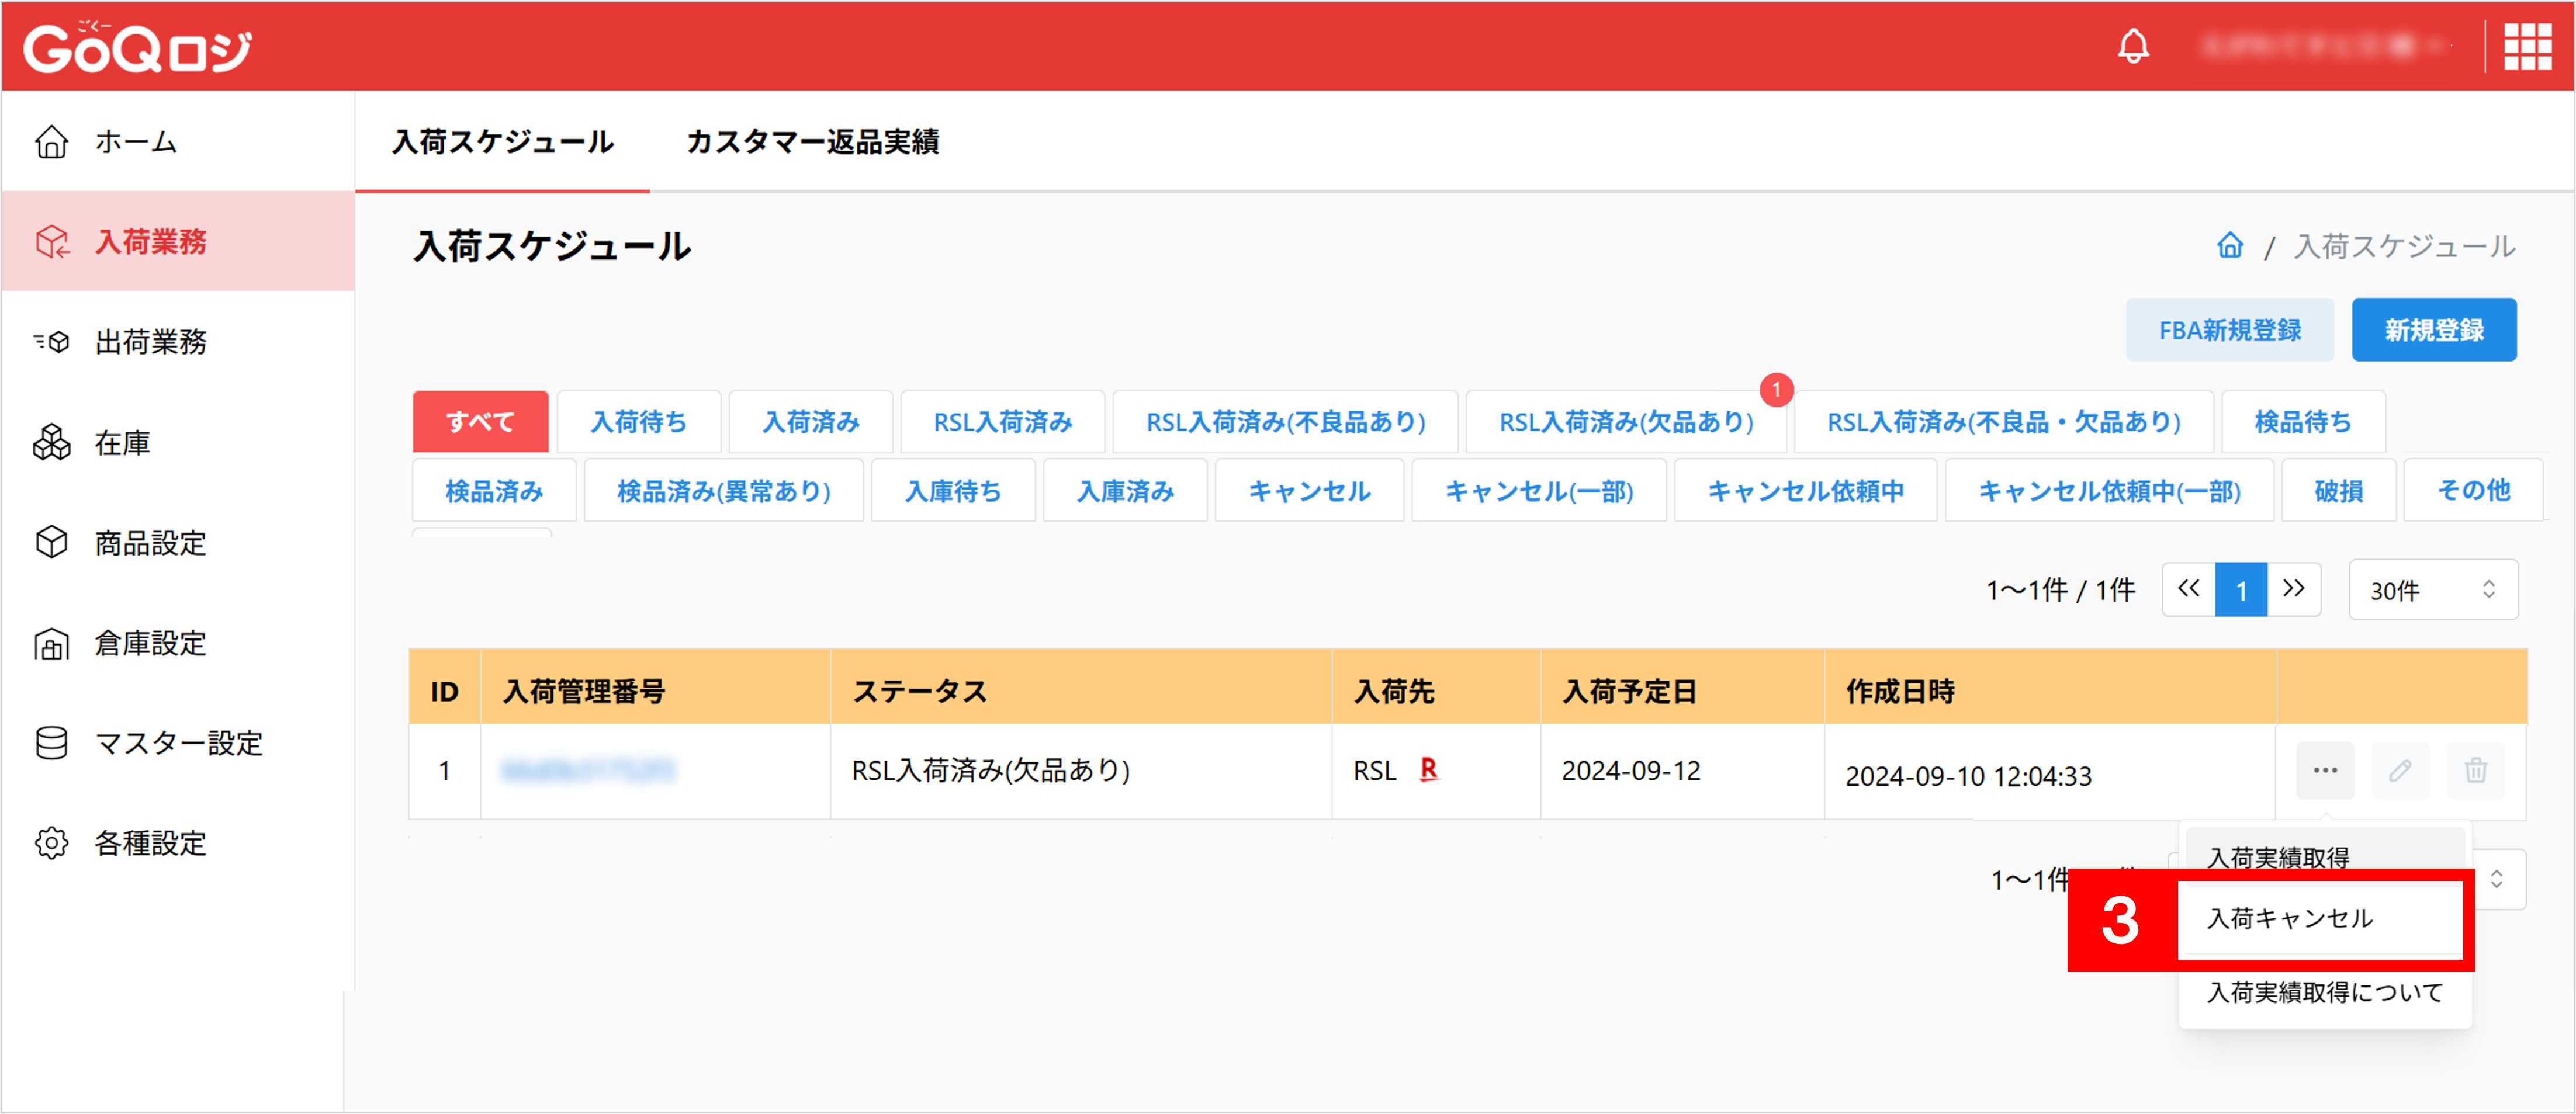Image resolution: width=2576 pixels, height=1114 pixels.
Task: Filter by RSL入荷済み(欠品あり) status
Action: (1626, 422)
